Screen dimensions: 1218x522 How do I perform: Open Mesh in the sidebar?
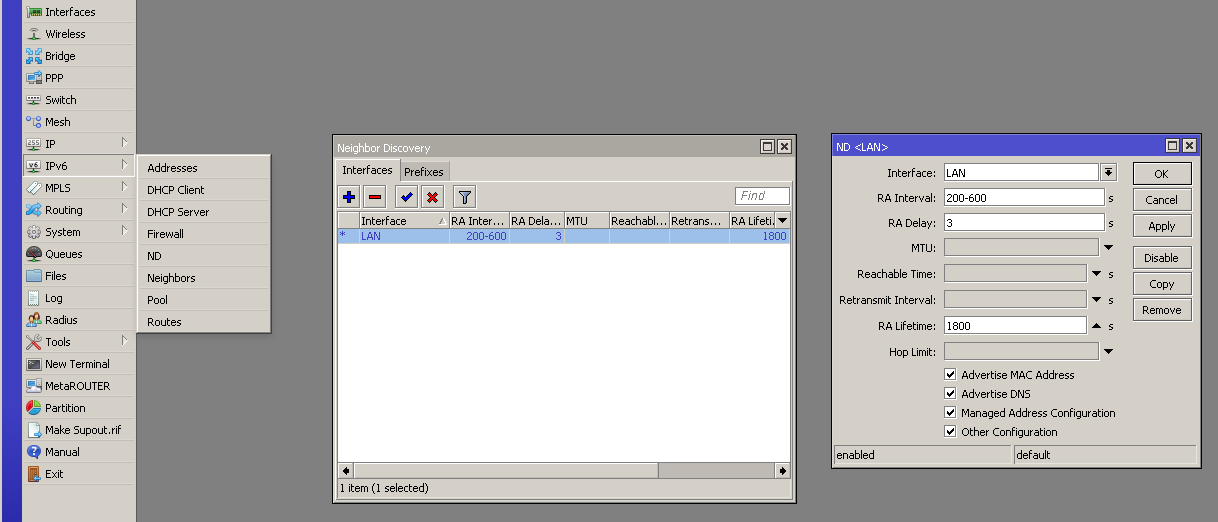[x=78, y=122]
